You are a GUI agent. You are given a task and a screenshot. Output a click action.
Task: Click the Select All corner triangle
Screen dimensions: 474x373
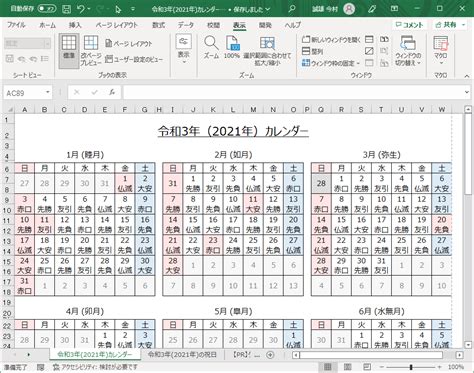(9, 109)
